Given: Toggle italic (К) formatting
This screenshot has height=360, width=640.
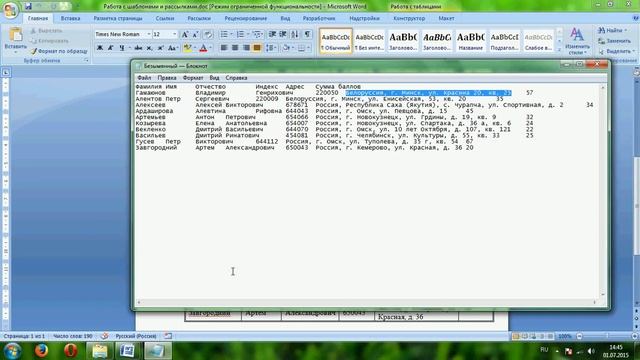Looking at the screenshot, I should [110, 48].
